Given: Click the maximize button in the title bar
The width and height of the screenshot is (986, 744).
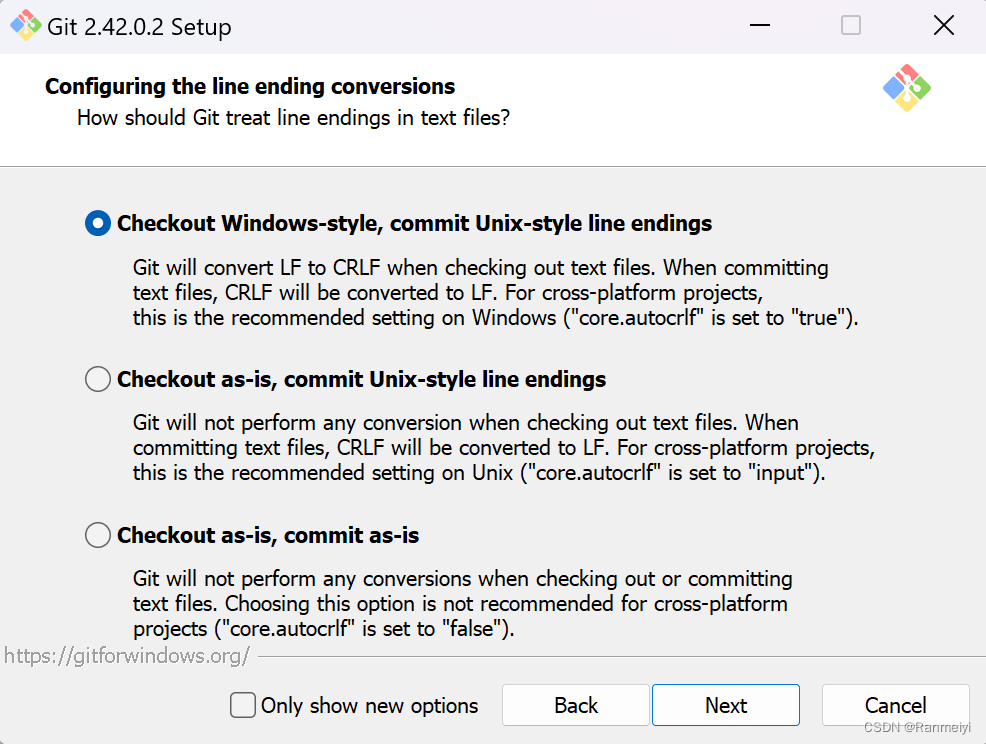Looking at the screenshot, I should click(851, 26).
